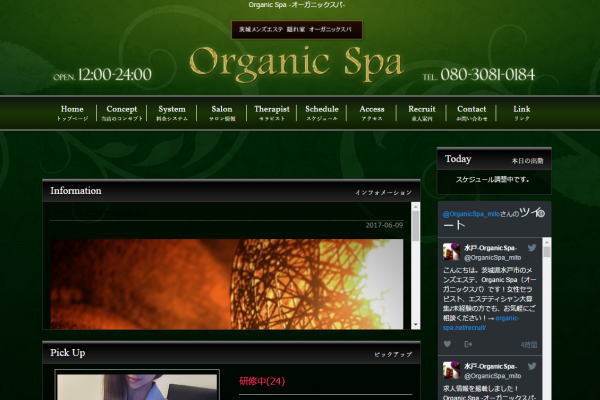Go to the Recruit page

click(x=422, y=113)
